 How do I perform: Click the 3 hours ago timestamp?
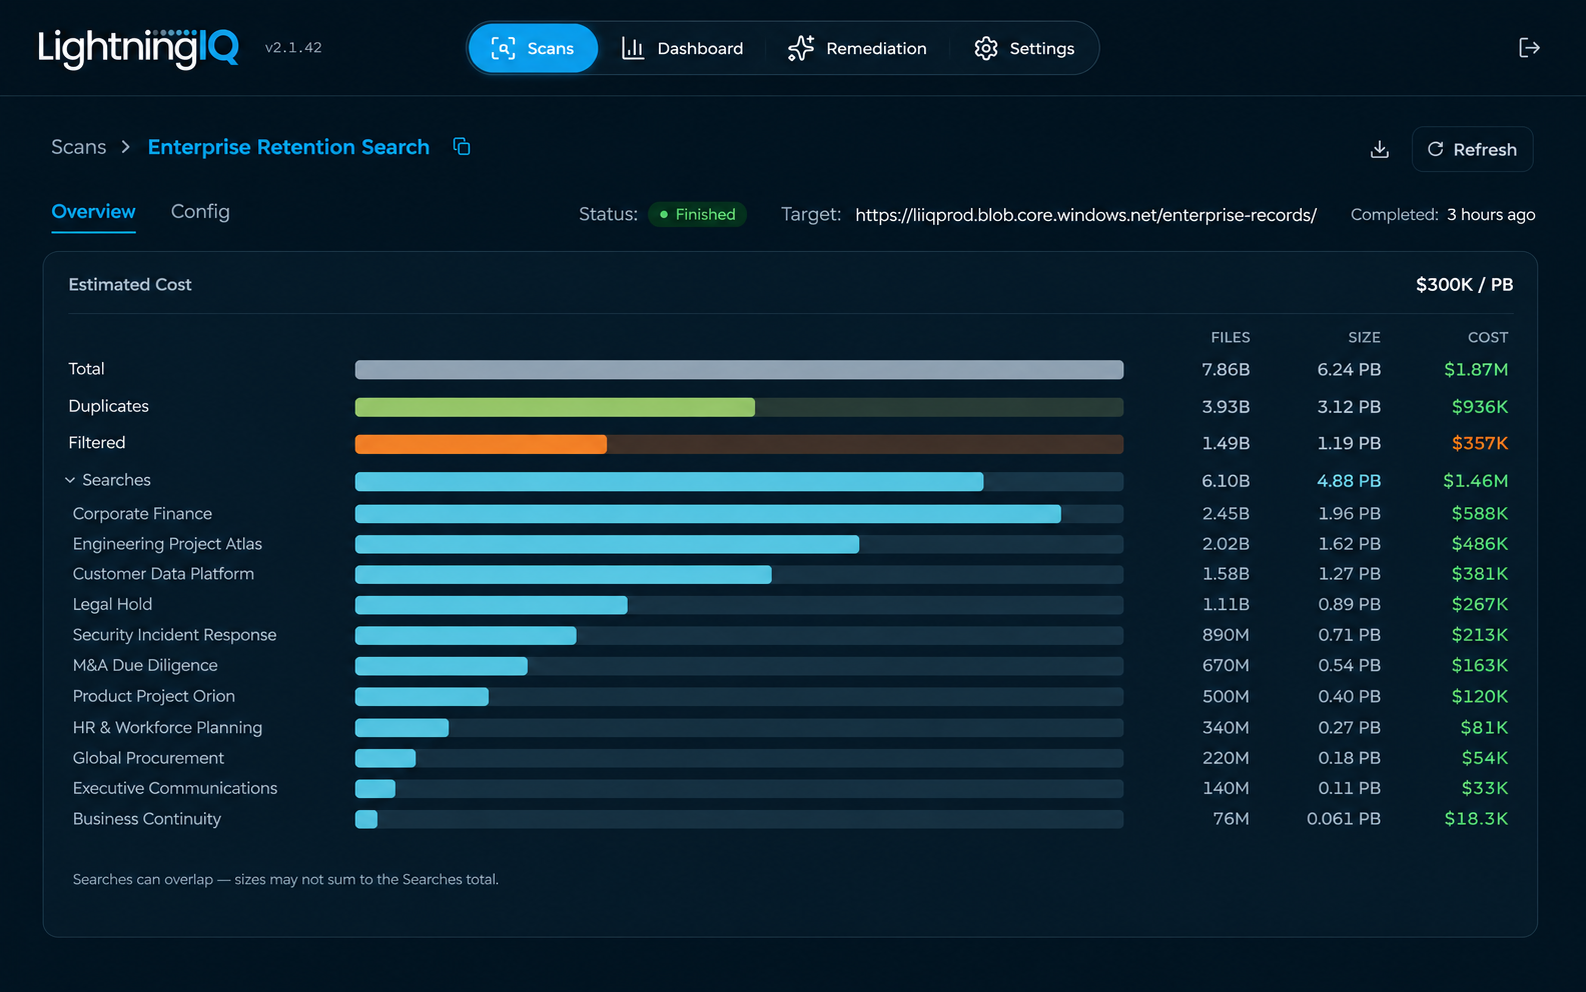tap(1491, 215)
